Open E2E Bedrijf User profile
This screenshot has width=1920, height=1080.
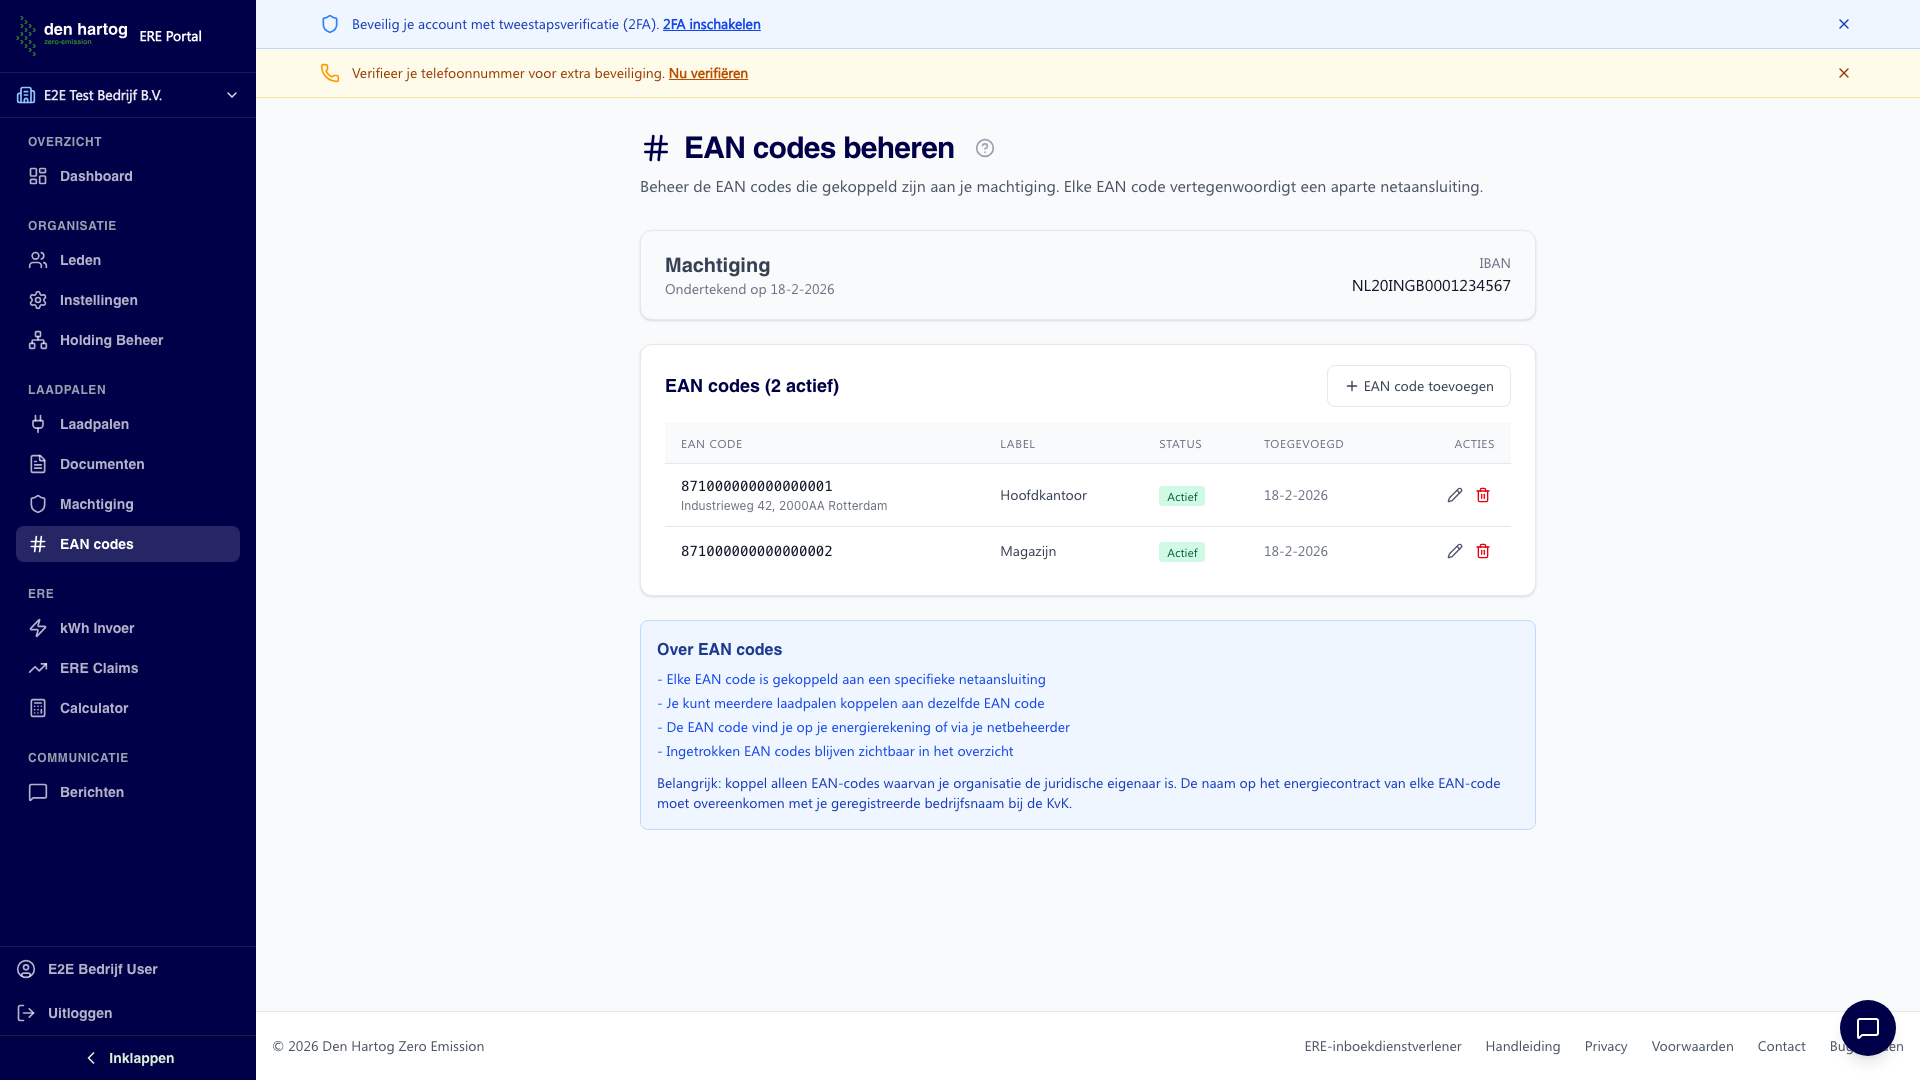click(x=102, y=969)
